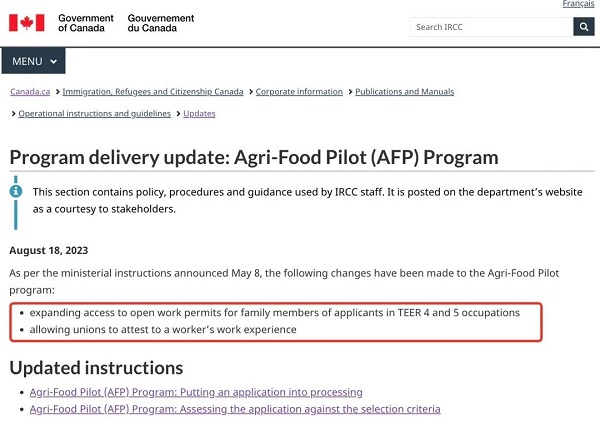Click the chevron beside MENU
Image resolution: width=600 pixels, height=428 pixels.
[x=53, y=62]
